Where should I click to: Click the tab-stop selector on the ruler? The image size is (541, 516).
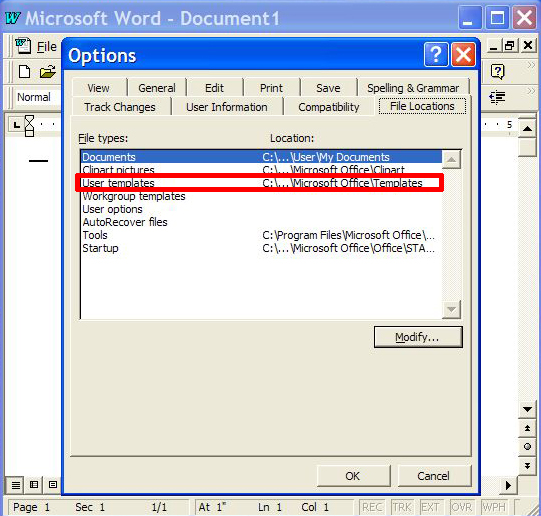click(x=16, y=125)
